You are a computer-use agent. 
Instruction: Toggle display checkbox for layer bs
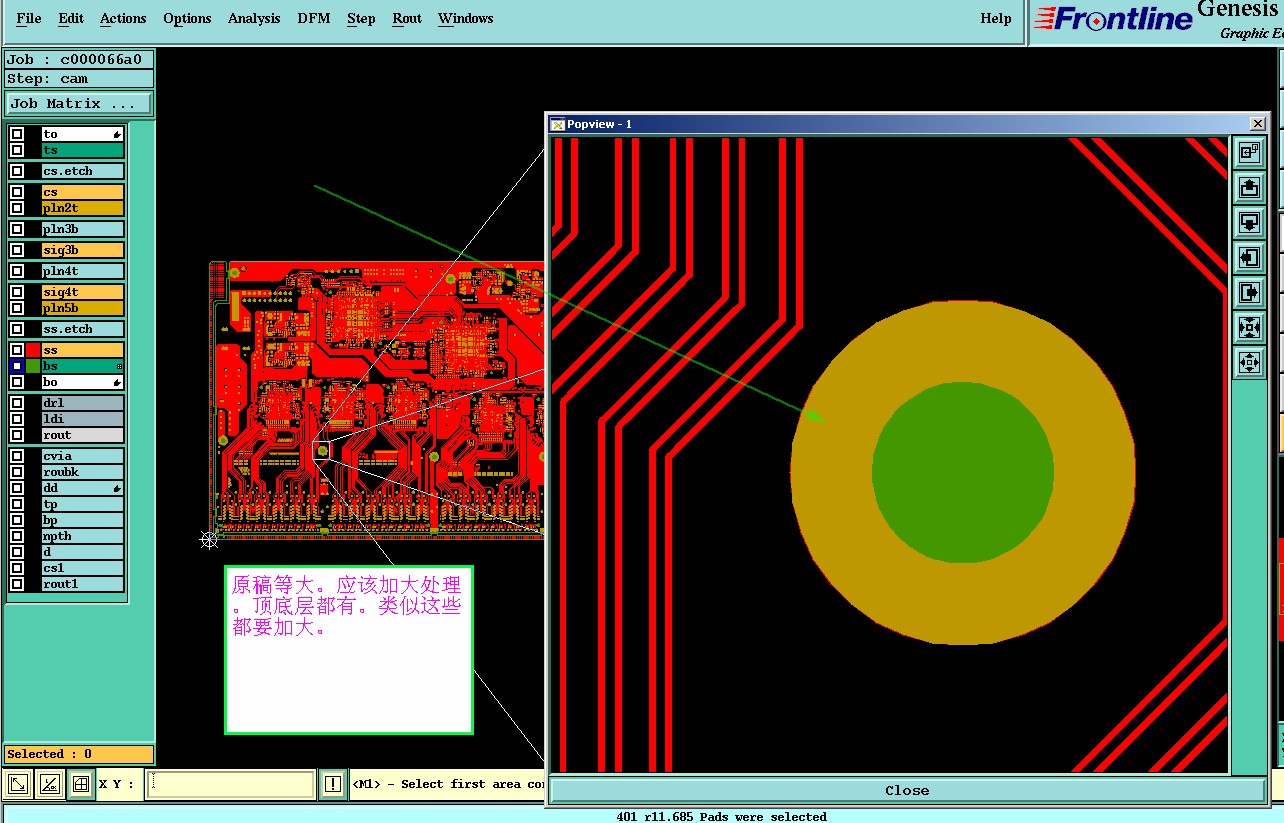17,366
